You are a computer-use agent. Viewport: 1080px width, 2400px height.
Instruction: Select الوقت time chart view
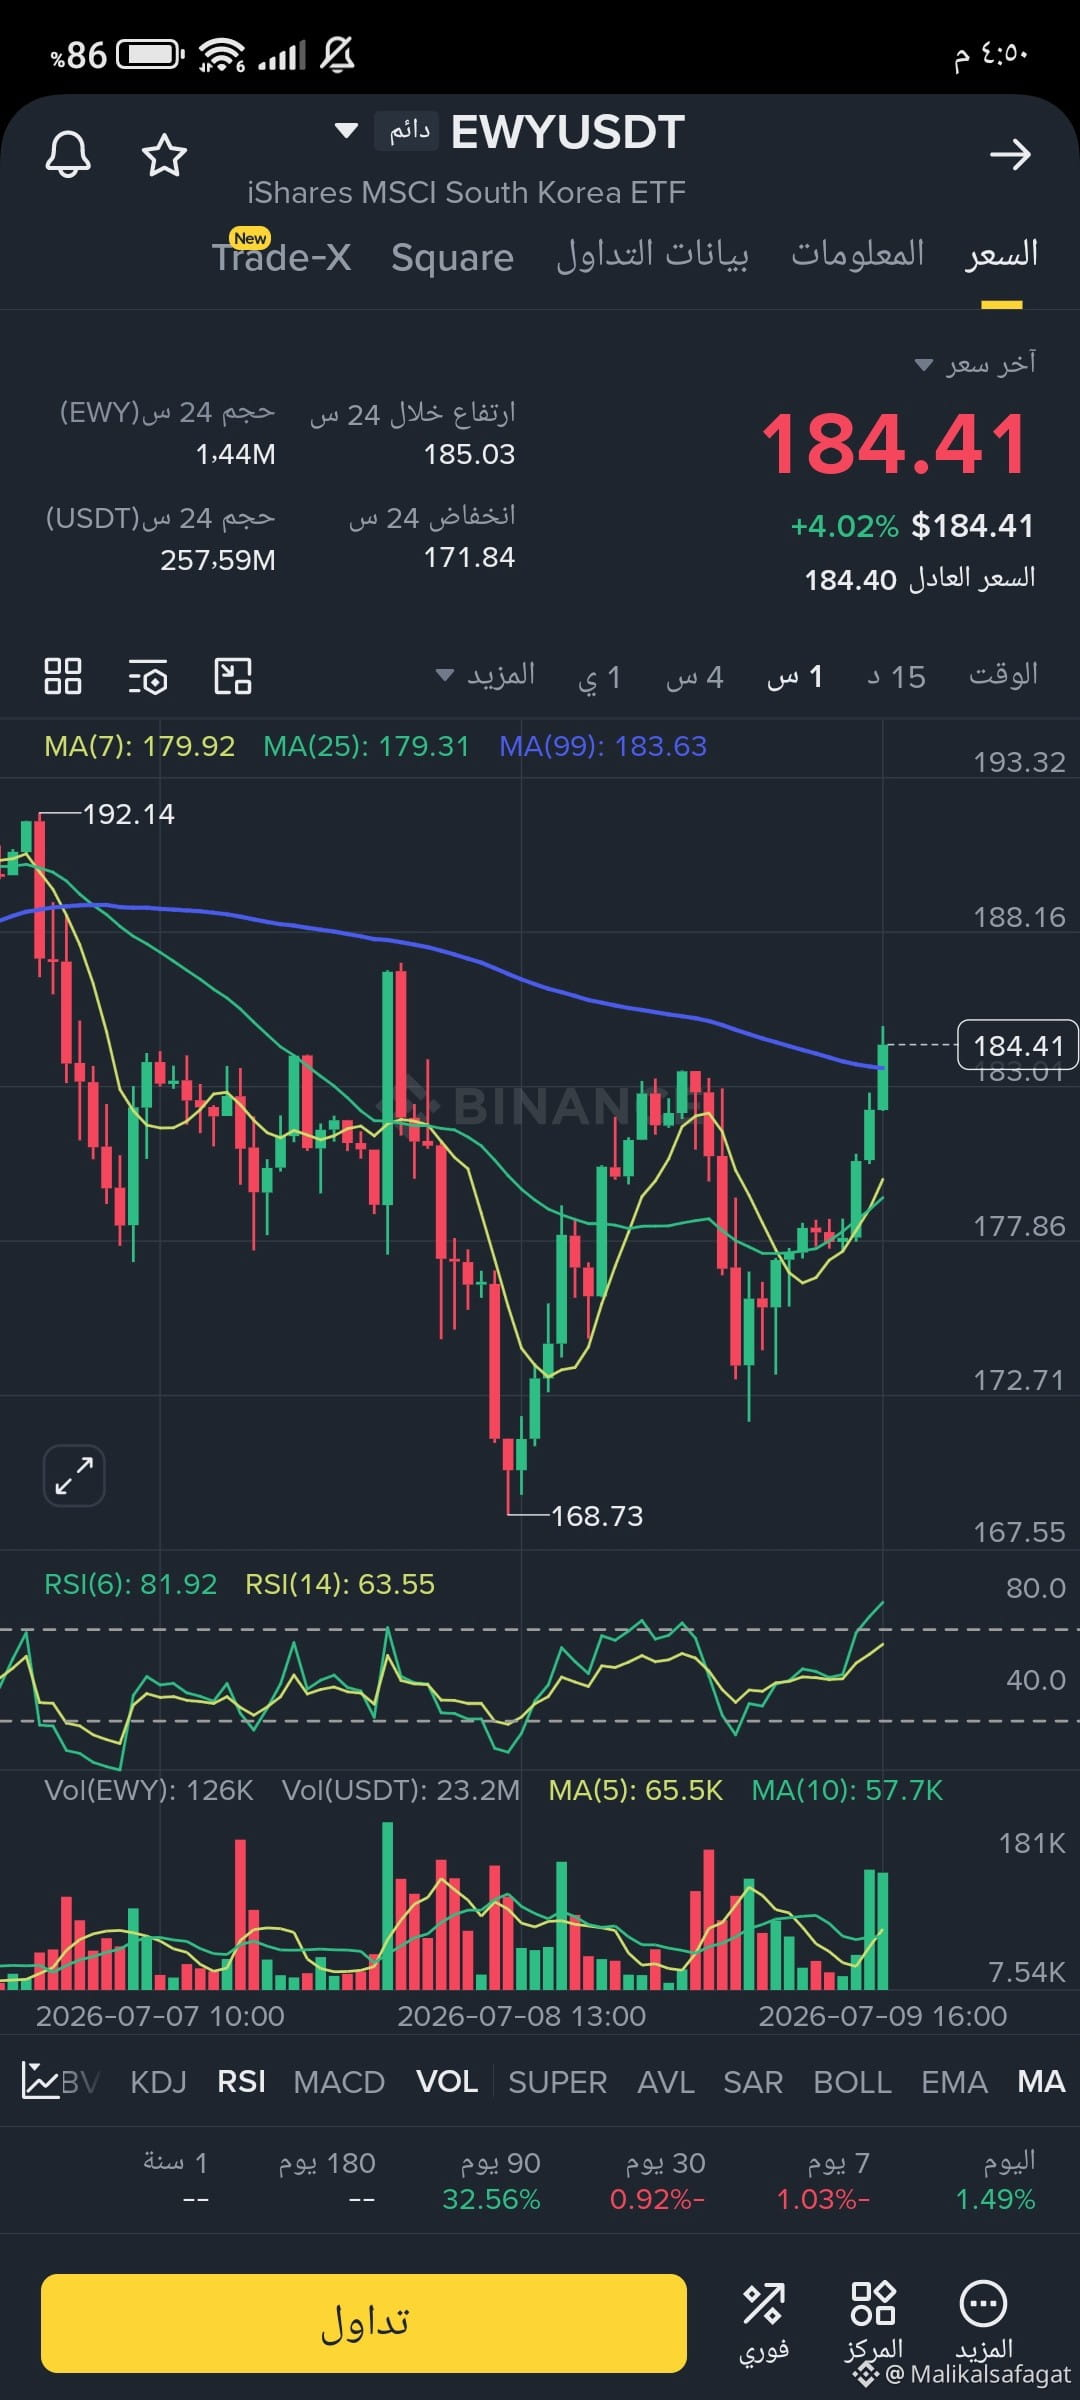(1003, 676)
